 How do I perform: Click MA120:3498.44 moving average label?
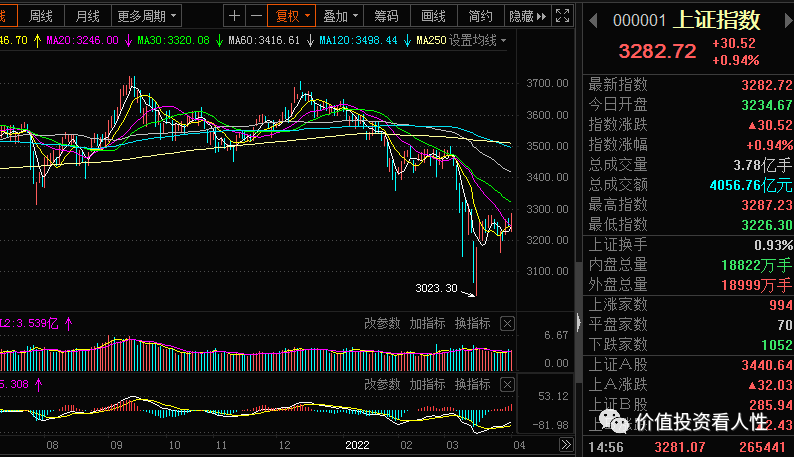click(358, 41)
